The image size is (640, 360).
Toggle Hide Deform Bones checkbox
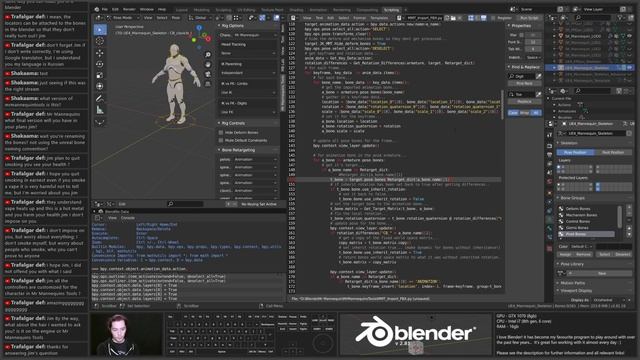[221, 133]
